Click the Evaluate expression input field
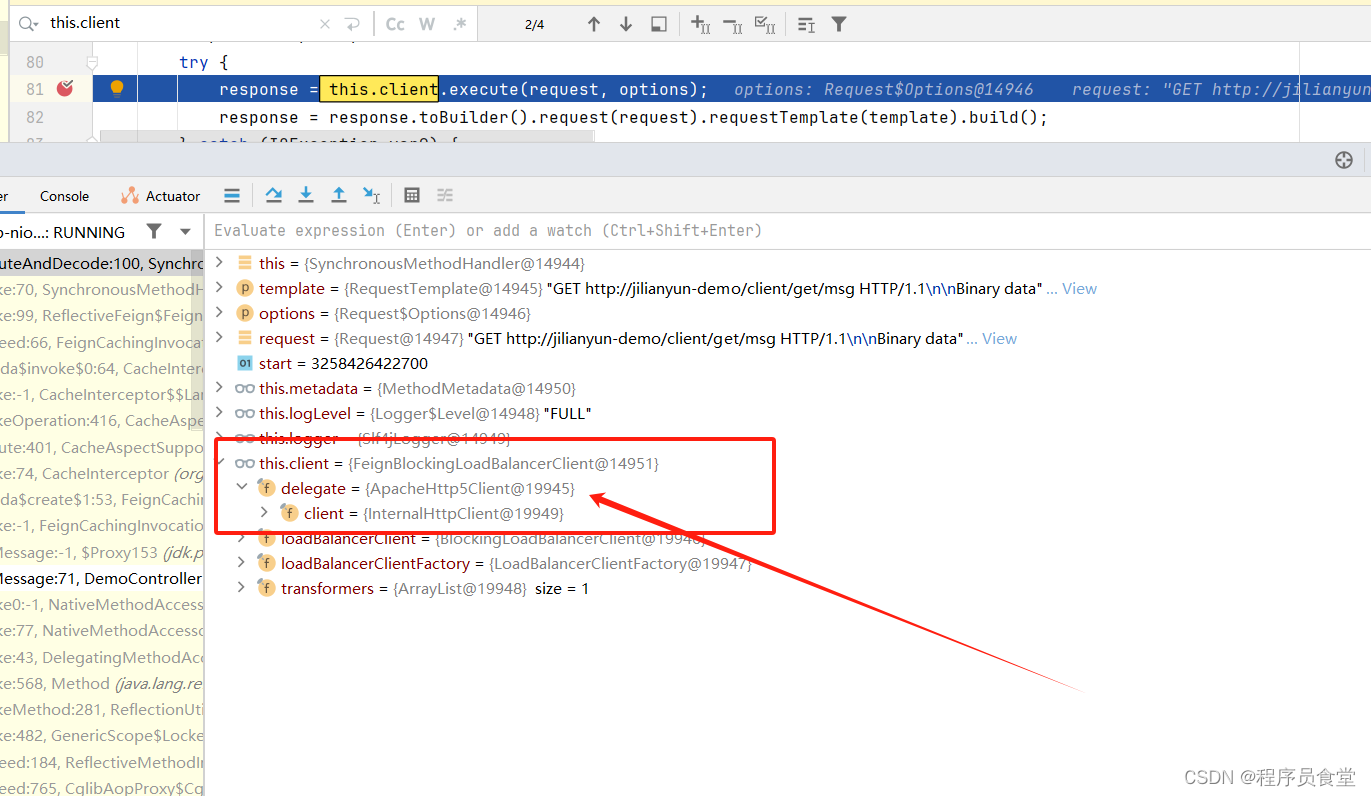The width and height of the screenshot is (1371, 796). pyautogui.click(x=500, y=230)
